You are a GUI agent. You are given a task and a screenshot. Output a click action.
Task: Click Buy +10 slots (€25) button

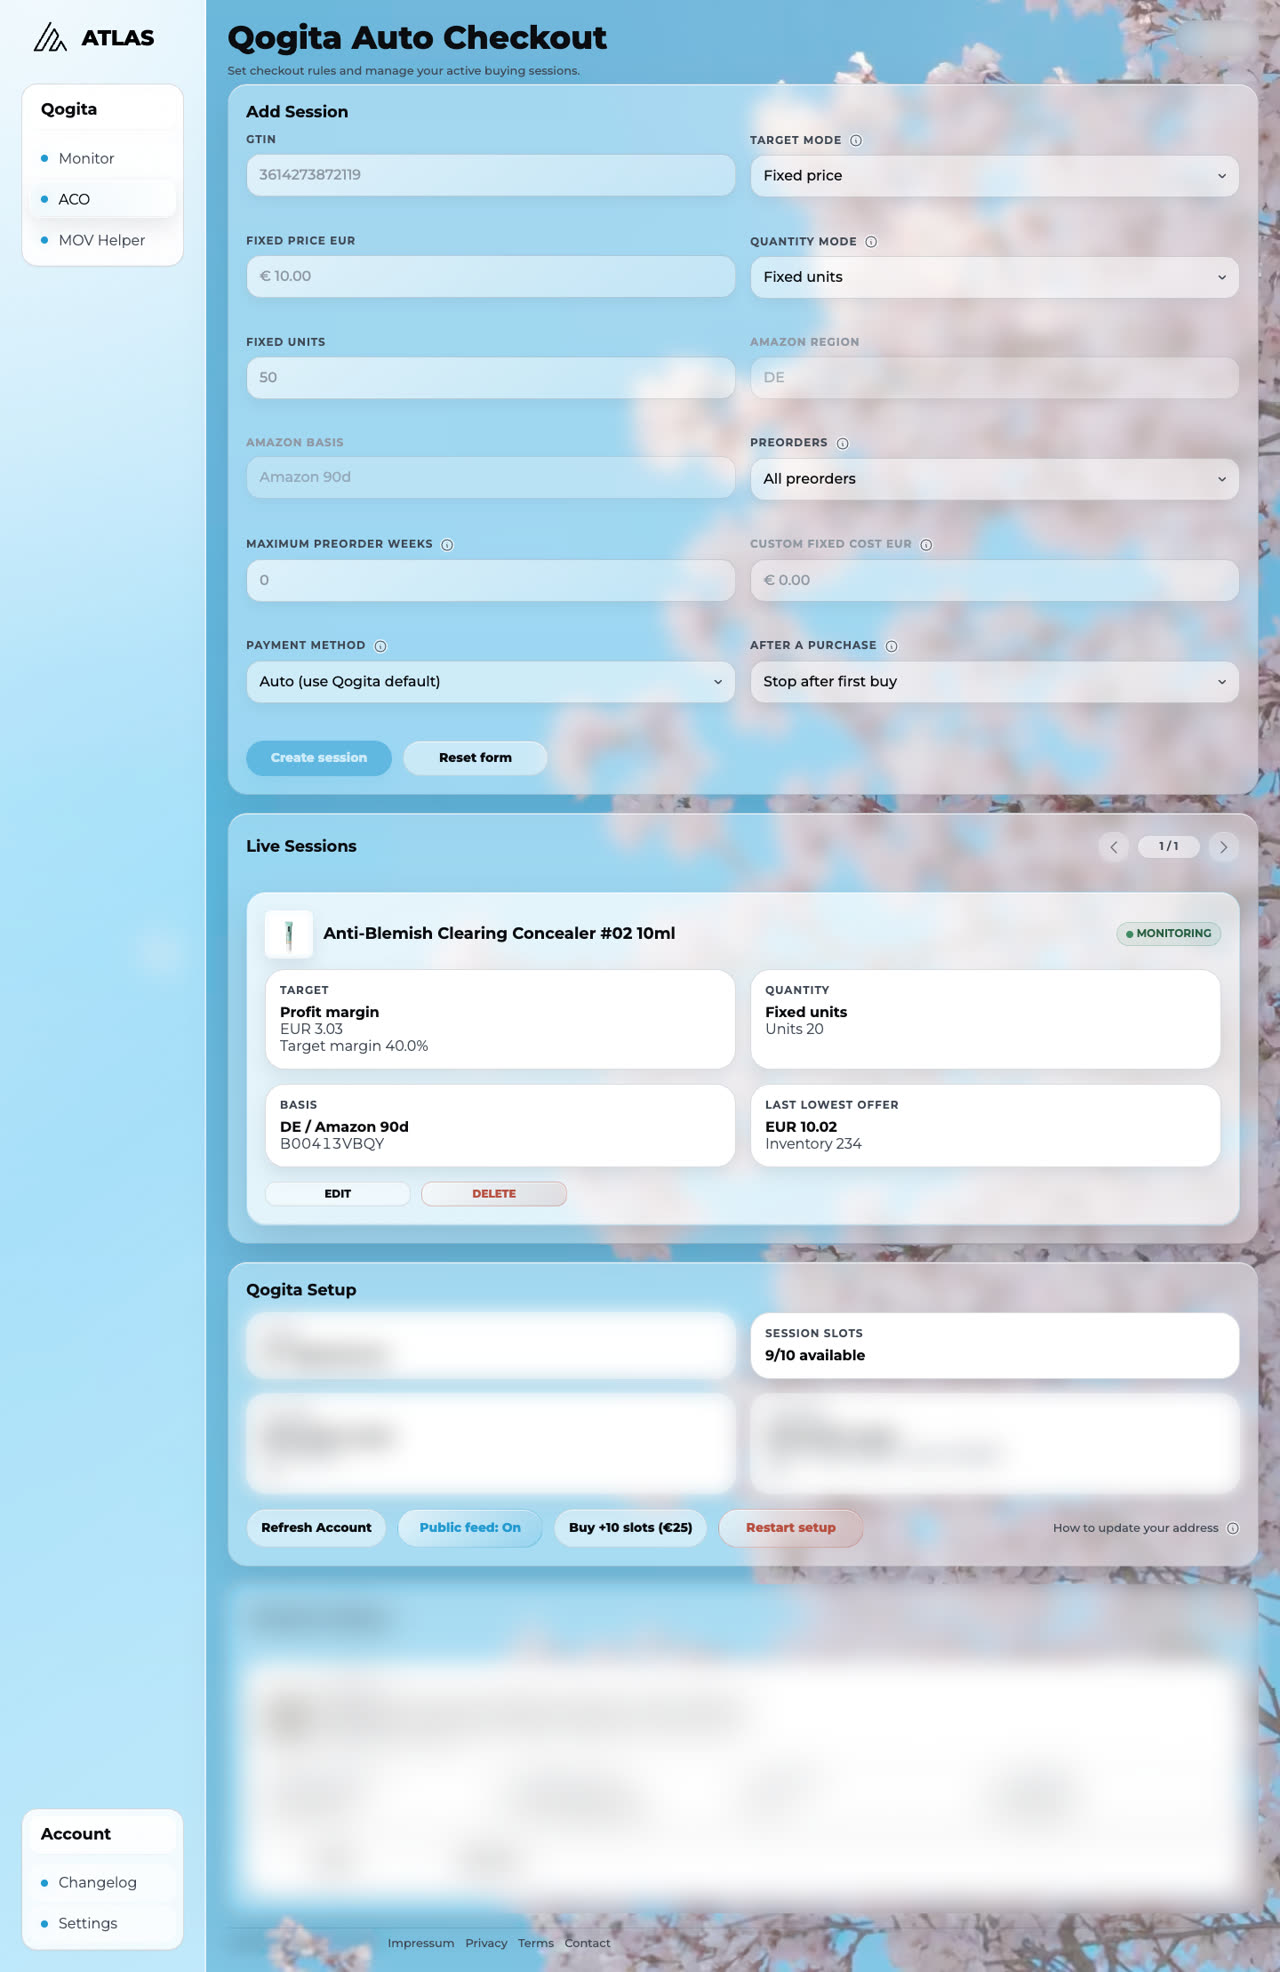[x=630, y=1528]
